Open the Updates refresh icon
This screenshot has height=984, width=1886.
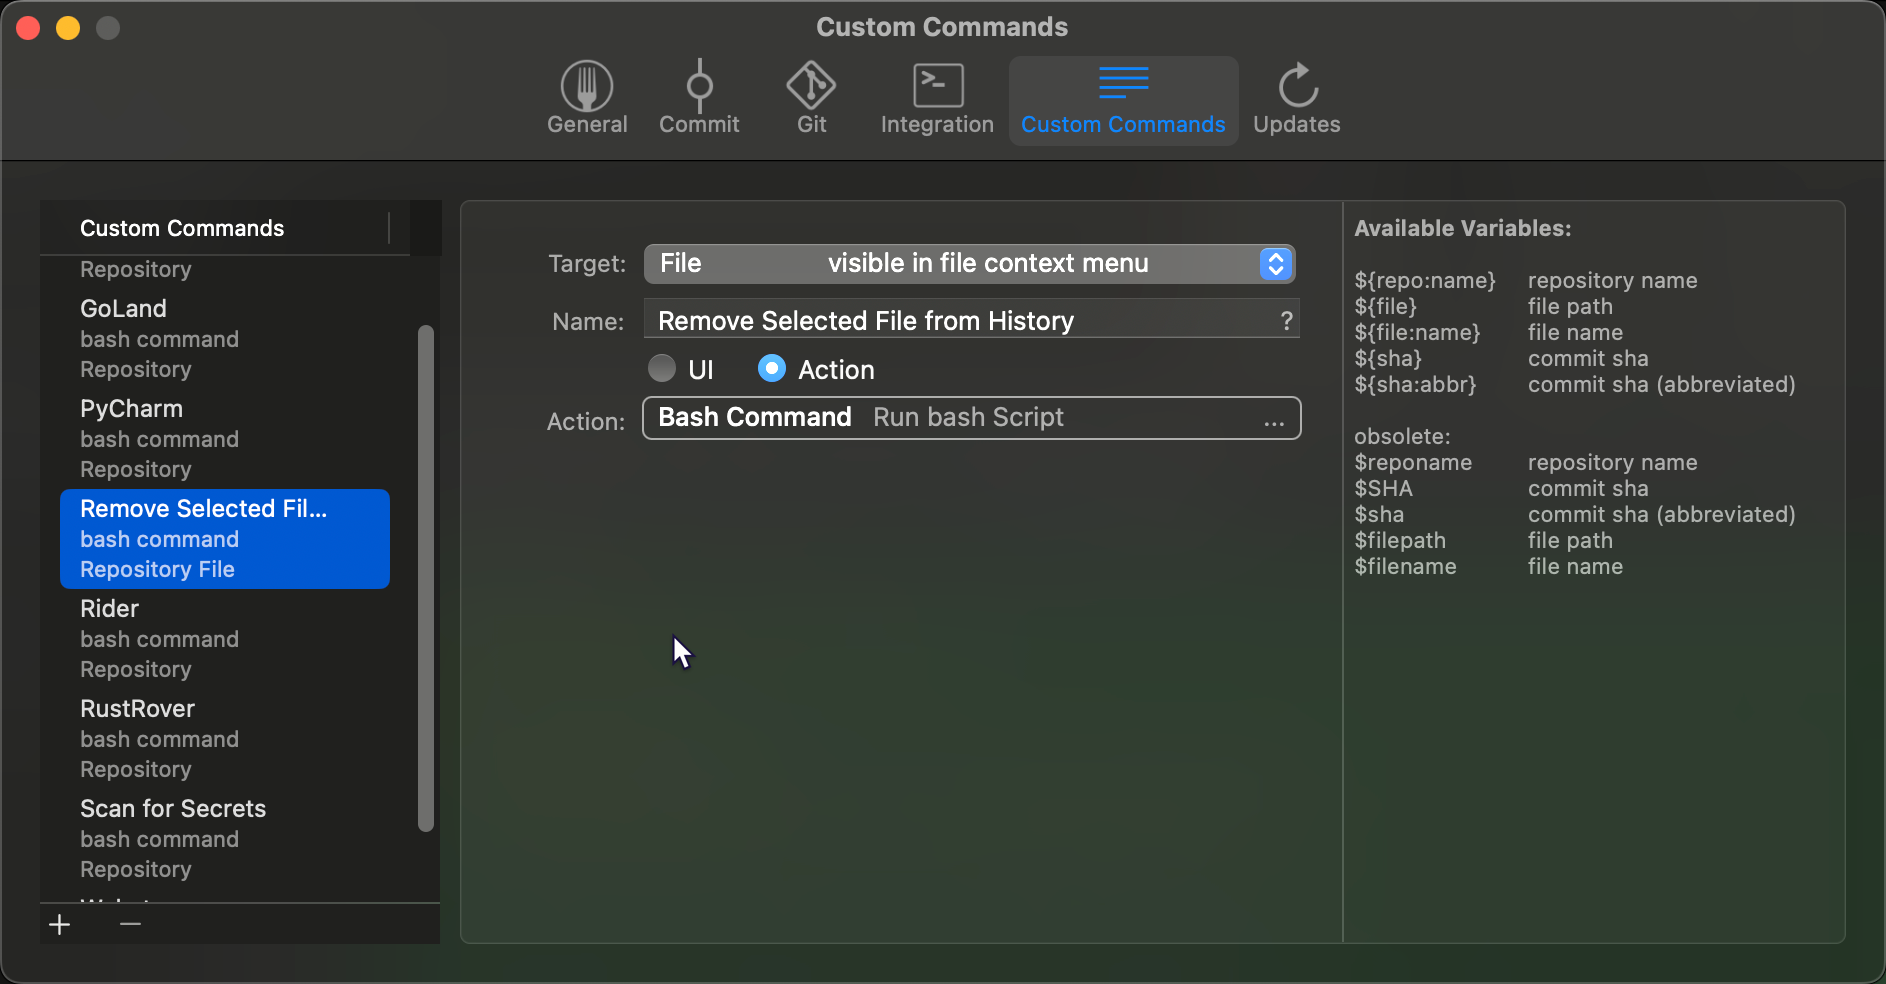coord(1297,87)
